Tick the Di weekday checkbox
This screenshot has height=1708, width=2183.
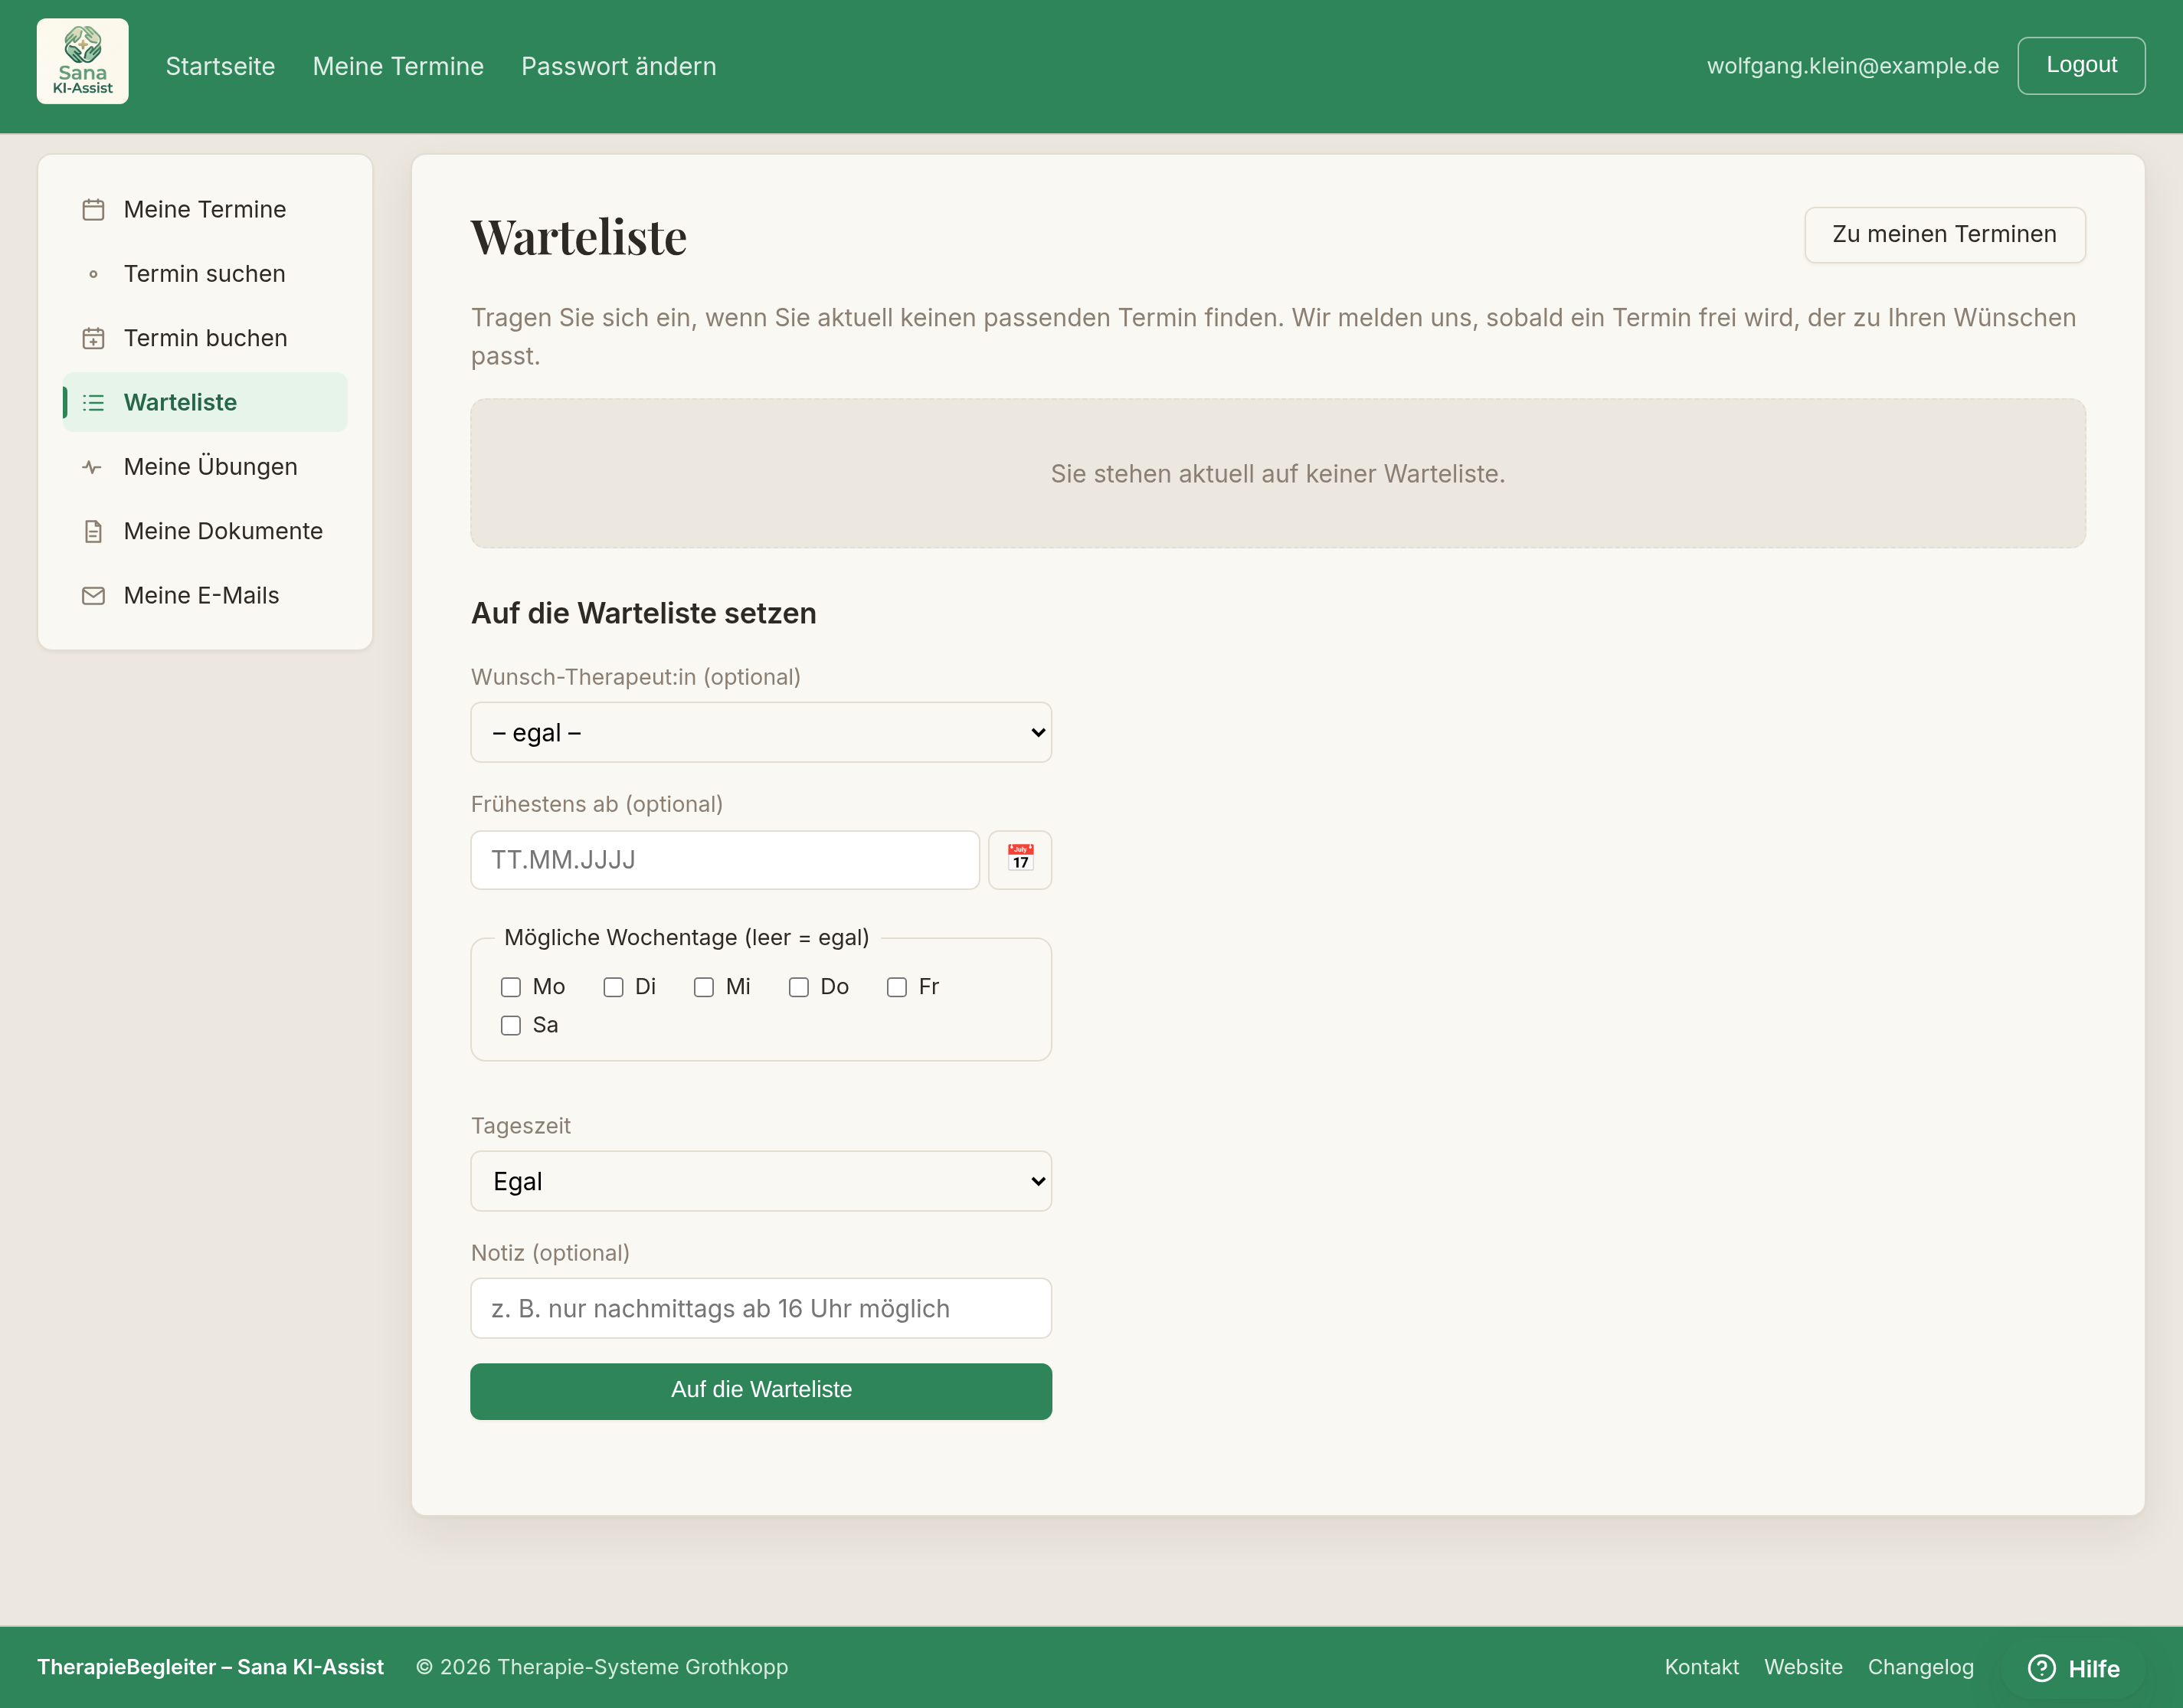pyautogui.click(x=614, y=987)
